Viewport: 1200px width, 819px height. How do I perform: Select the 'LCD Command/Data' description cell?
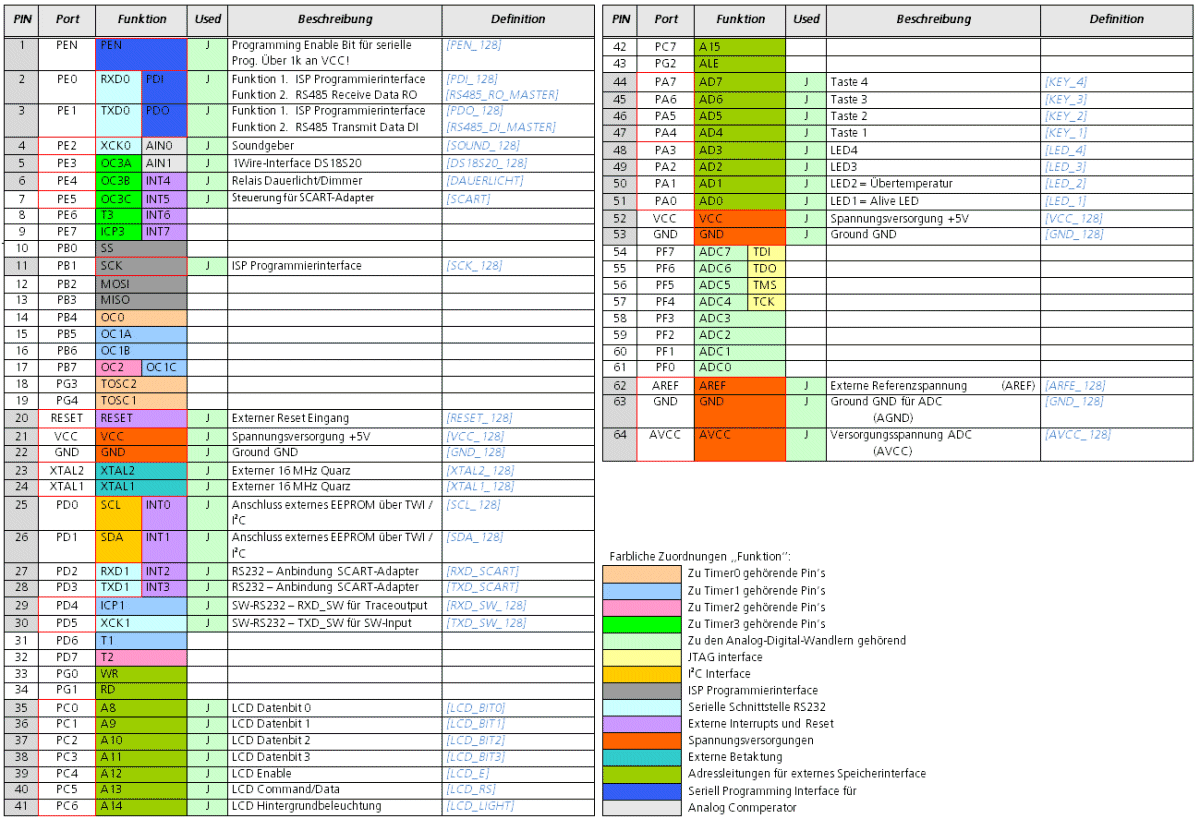point(334,789)
